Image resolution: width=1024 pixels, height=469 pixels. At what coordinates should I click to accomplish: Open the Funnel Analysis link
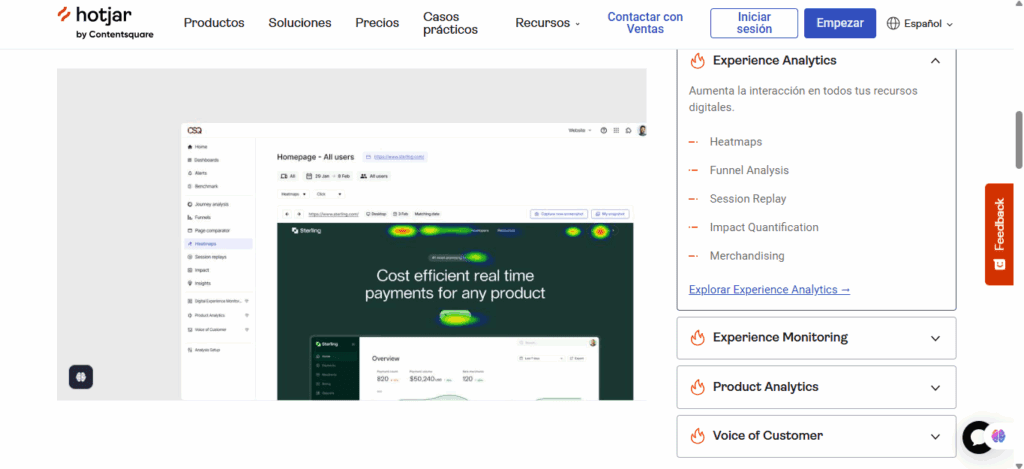[x=749, y=170]
